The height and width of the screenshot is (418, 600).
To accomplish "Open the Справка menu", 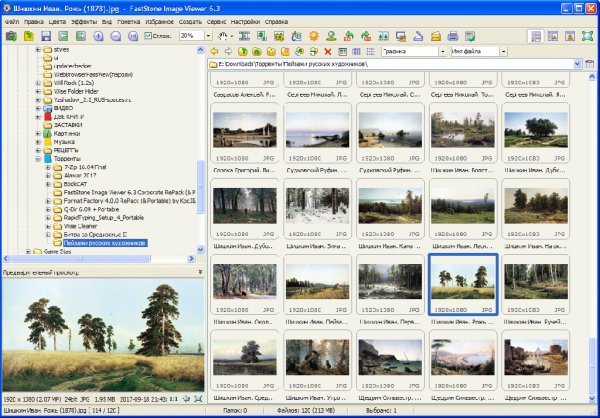I will tap(276, 22).
